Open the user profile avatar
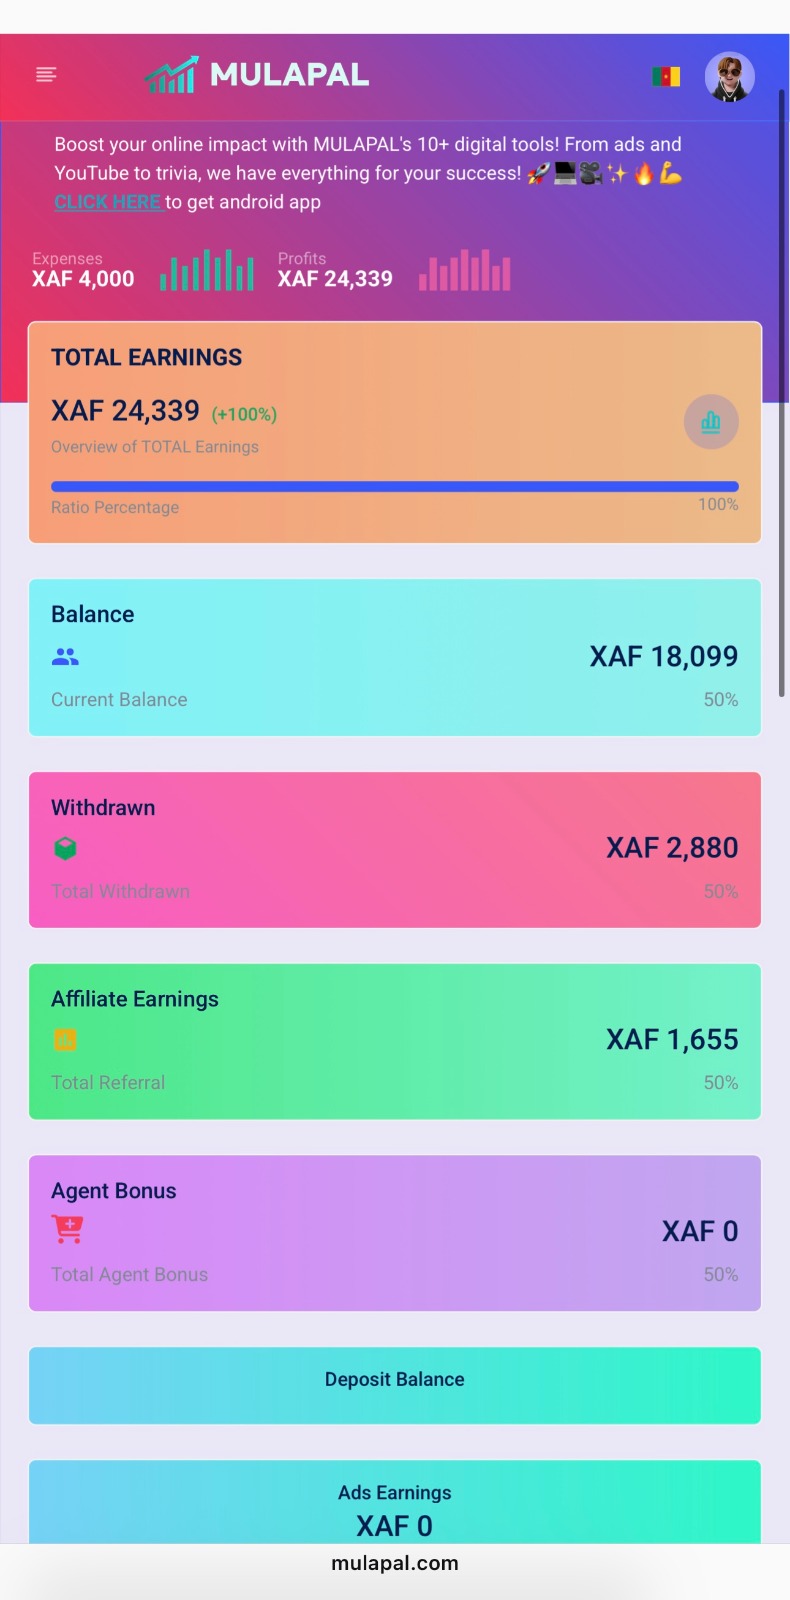 [x=730, y=77]
